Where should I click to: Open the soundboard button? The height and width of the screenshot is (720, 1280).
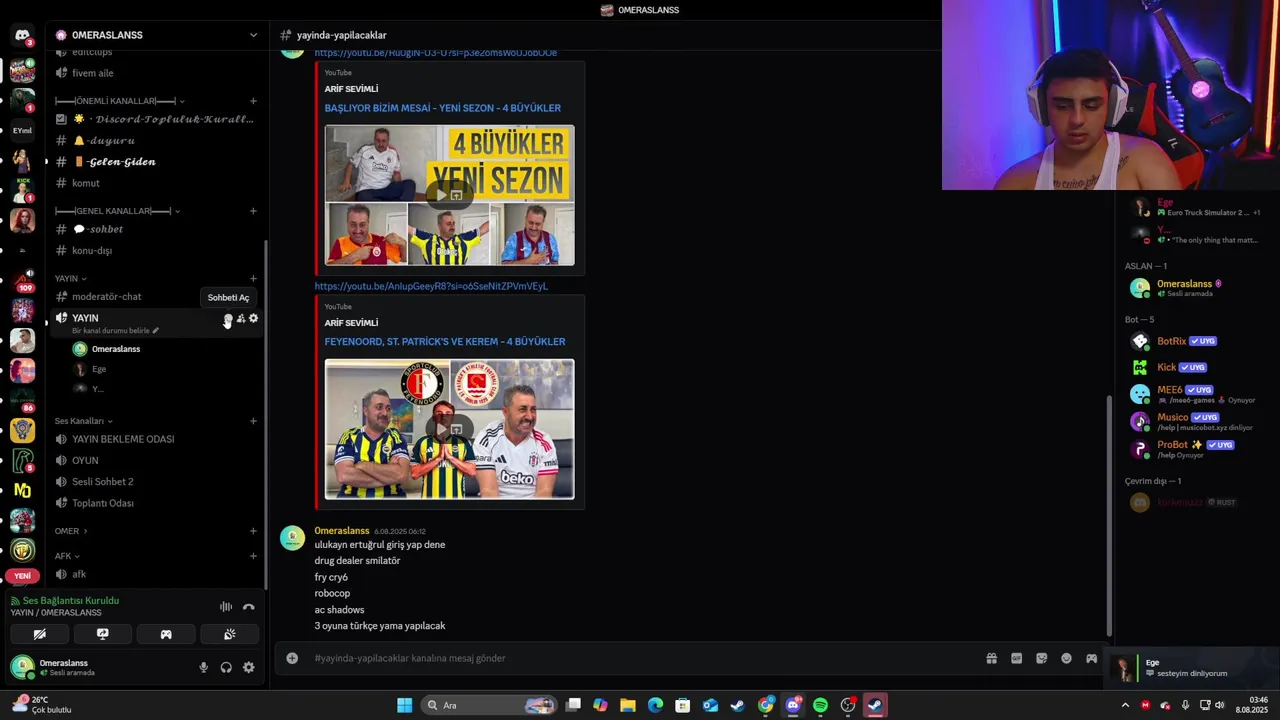pos(229,634)
